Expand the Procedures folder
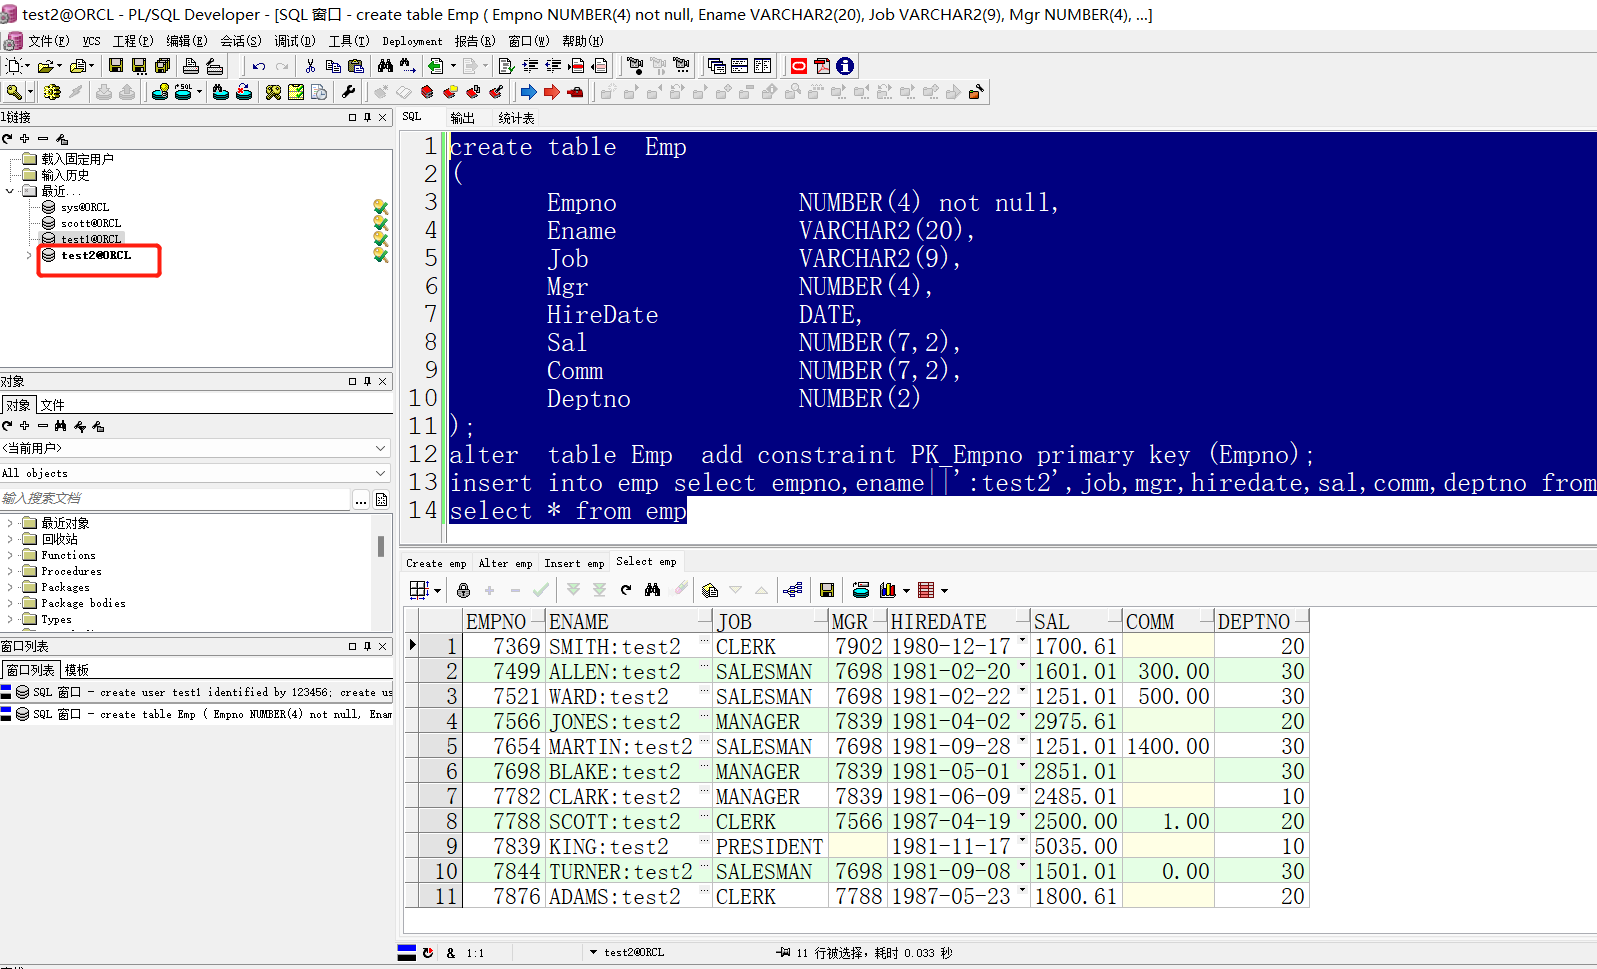The image size is (1597, 969). 10,571
